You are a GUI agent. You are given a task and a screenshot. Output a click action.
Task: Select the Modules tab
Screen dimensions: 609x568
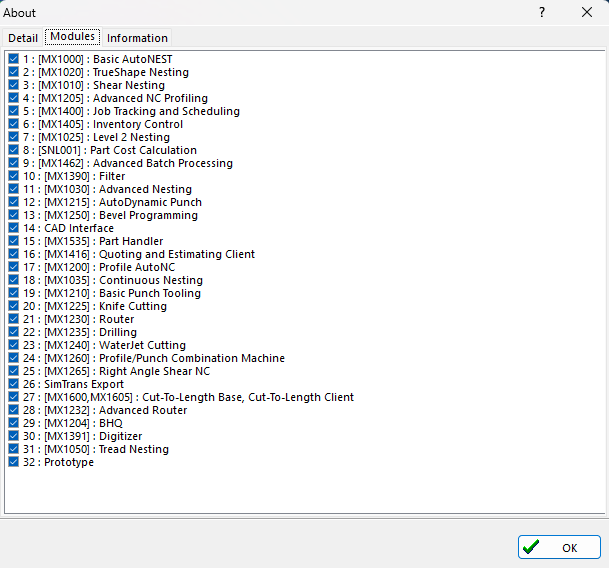73,37
